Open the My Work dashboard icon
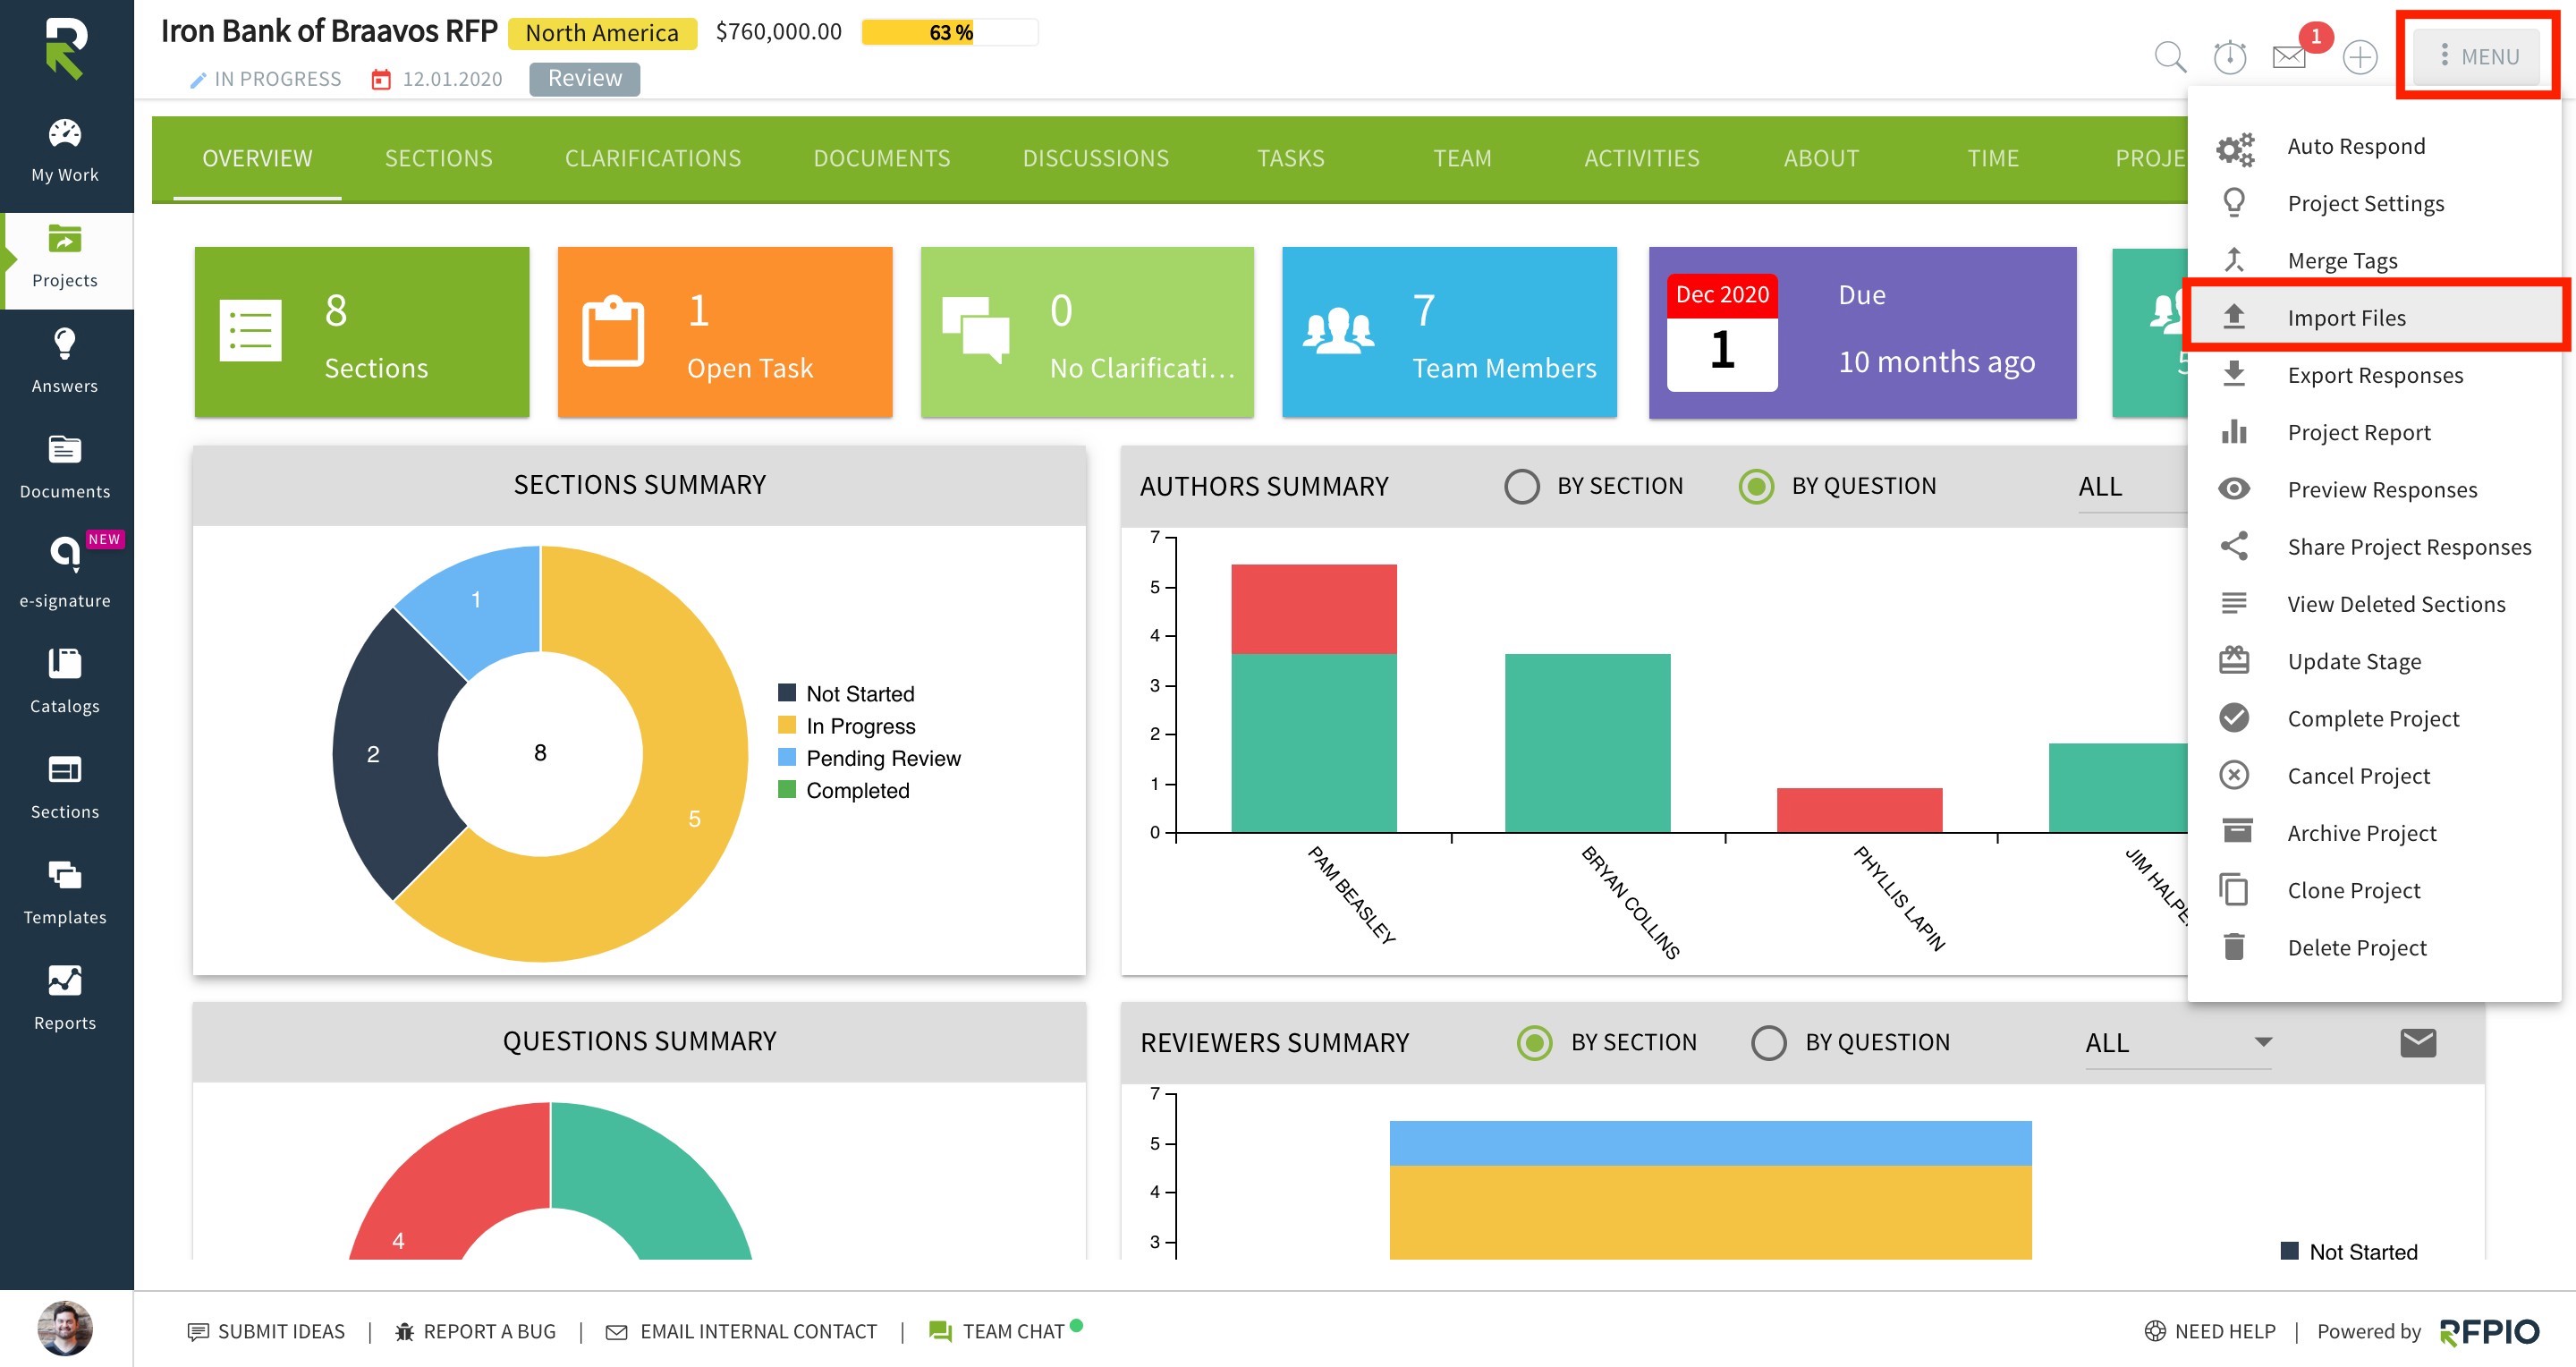The height and width of the screenshot is (1367, 2576). click(65, 133)
